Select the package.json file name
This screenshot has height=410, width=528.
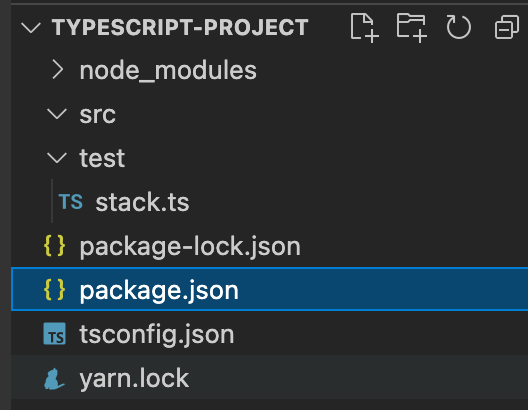tap(159, 291)
